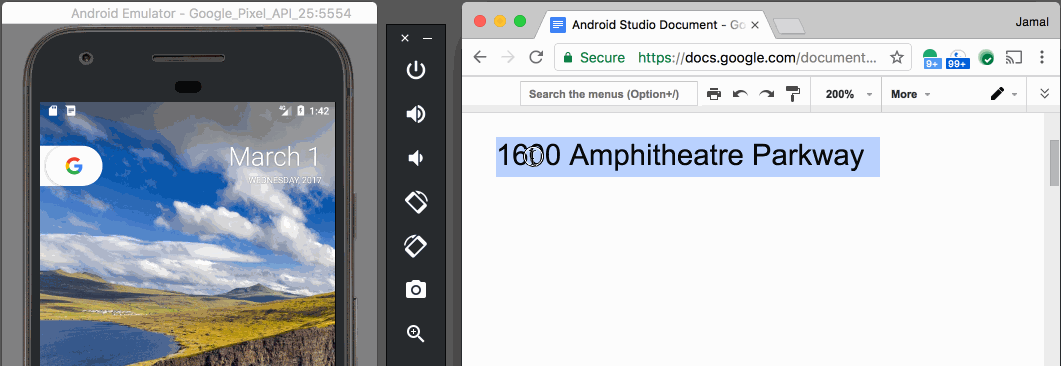Open the 200% zoom dropdown
The image size is (1061, 366).
pos(849,94)
